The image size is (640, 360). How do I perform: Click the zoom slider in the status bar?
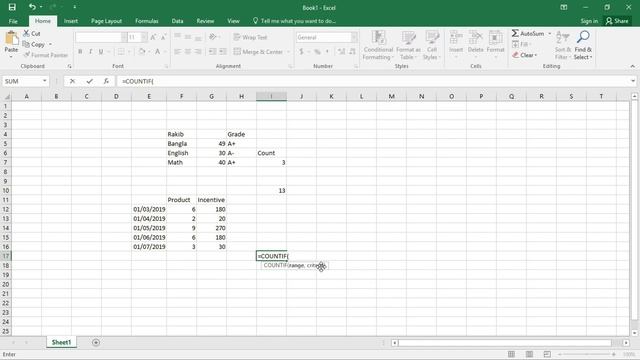(x=587, y=354)
